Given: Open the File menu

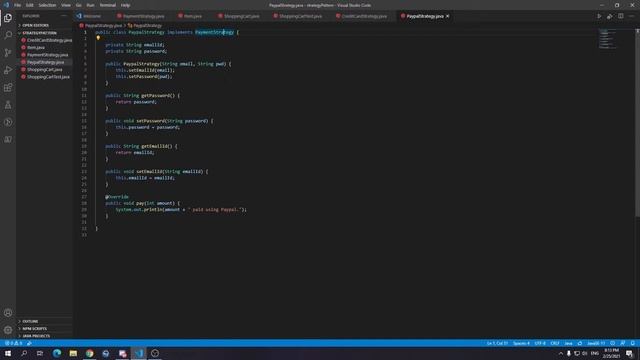Looking at the screenshot, I should tap(17, 5).
